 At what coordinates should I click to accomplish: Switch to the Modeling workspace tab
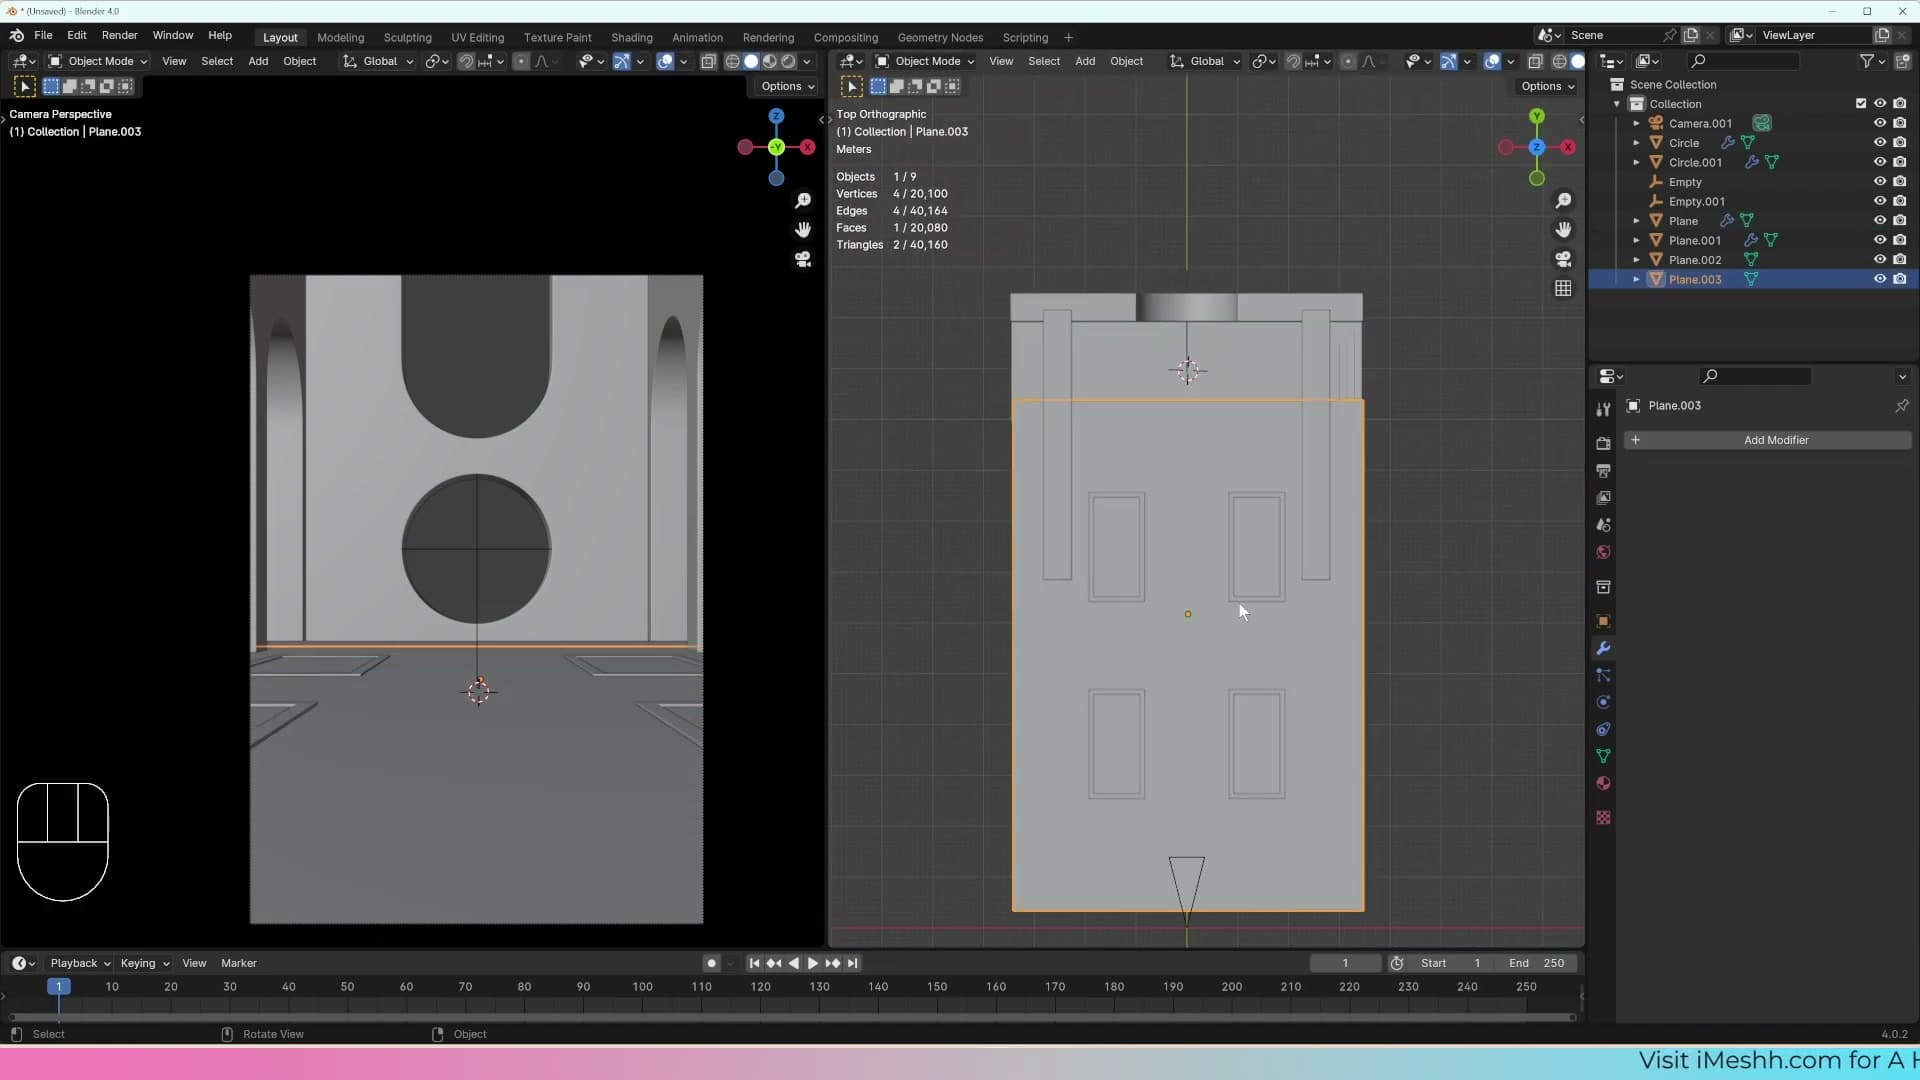click(x=340, y=37)
